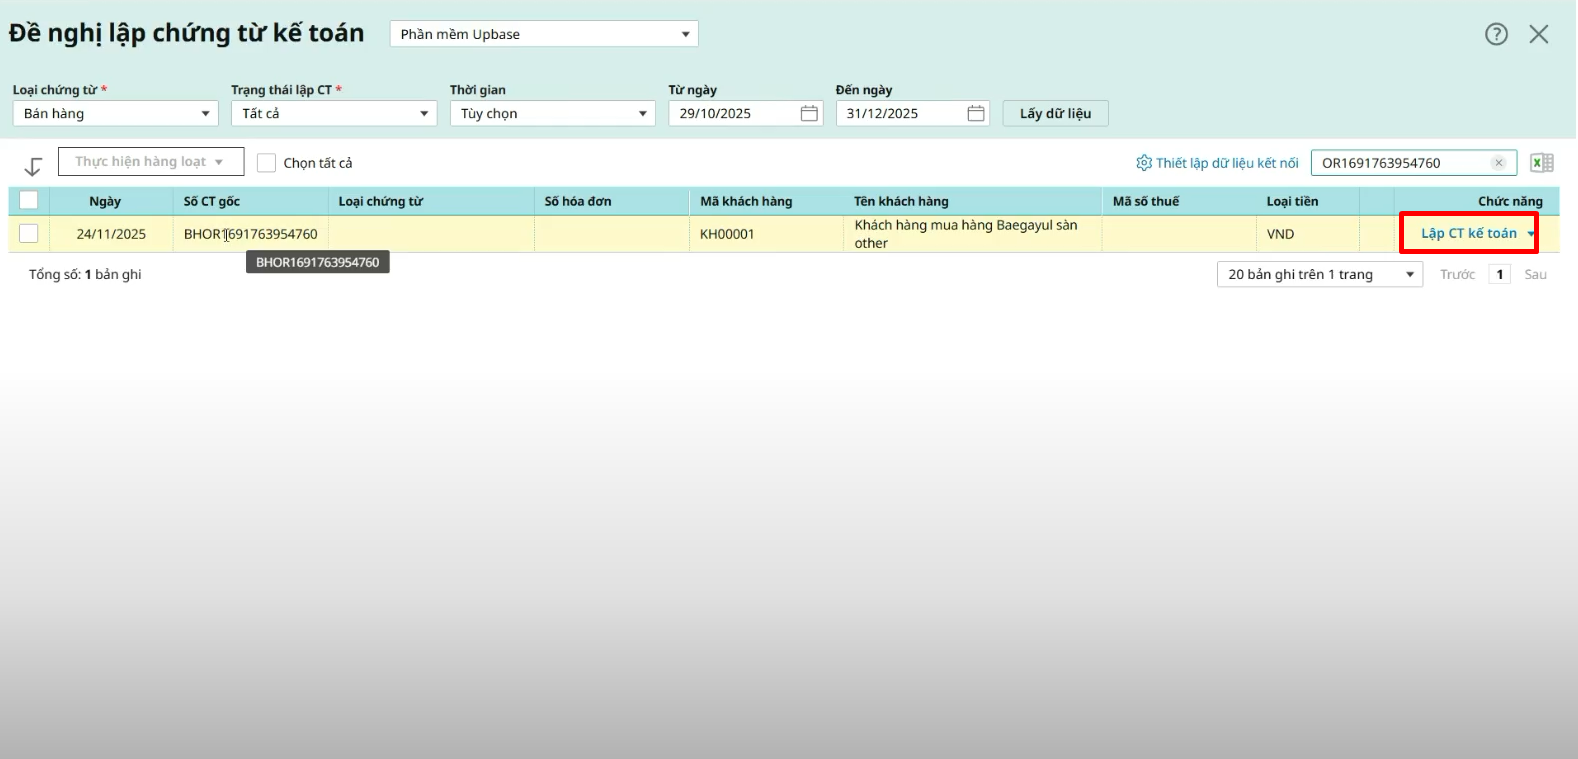Select the row checkbox for 24/11/2025
The height and width of the screenshot is (759, 1578).
point(29,233)
